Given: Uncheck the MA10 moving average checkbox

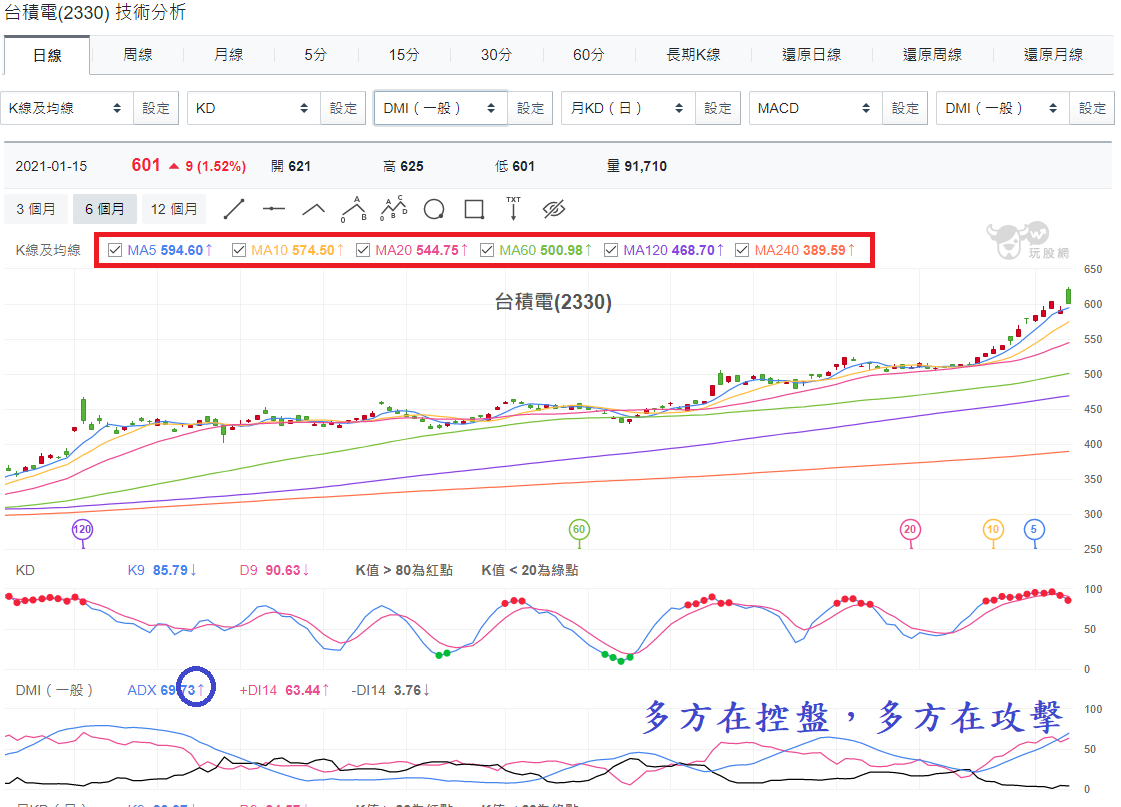Looking at the screenshot, I should click(239, 250).
